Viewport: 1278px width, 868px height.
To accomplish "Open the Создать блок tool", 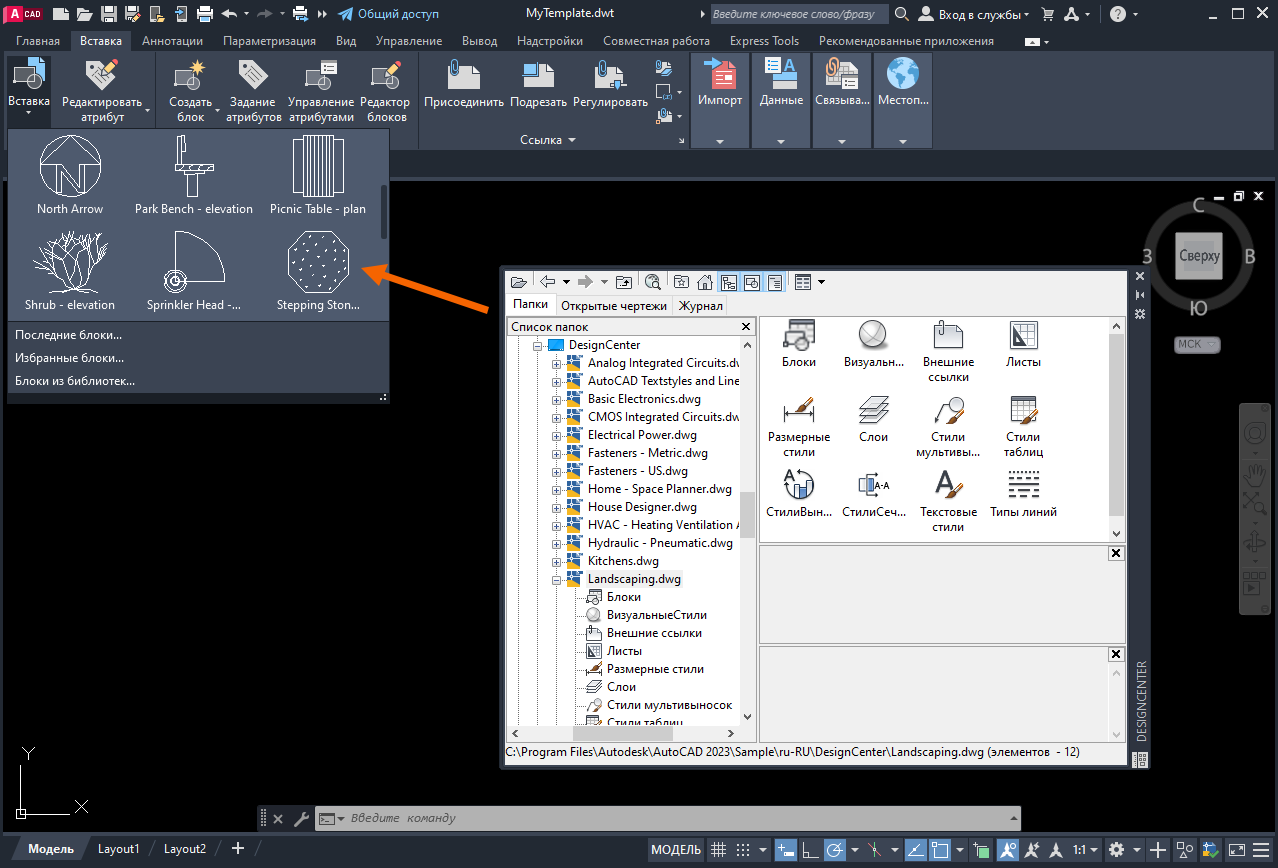I will click(x=190, y=90).
